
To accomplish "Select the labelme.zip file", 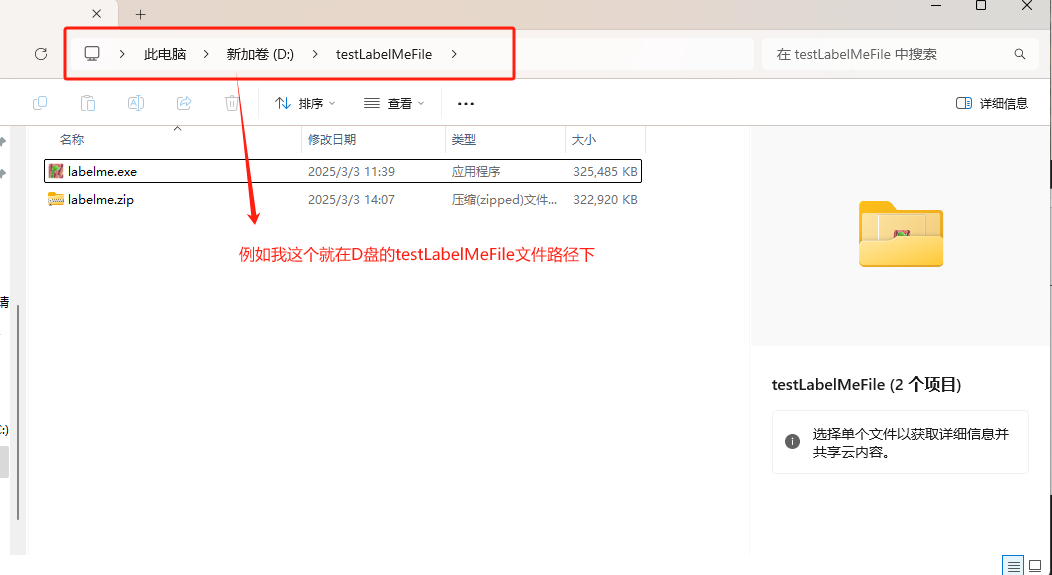I will click(x=343, y=199).
